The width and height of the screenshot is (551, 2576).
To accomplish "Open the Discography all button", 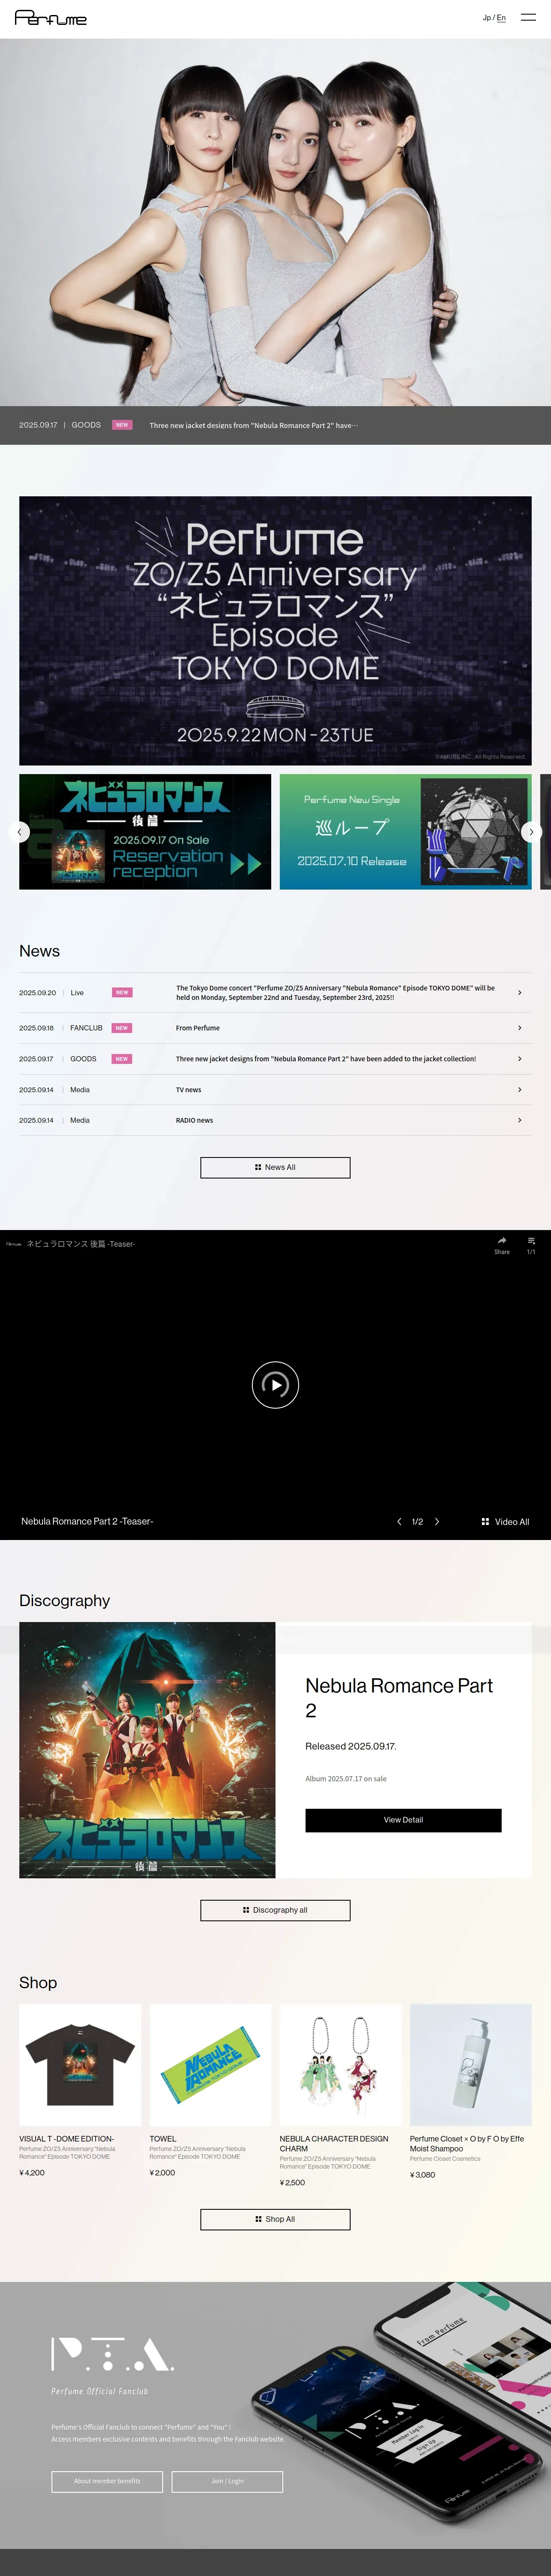I will click(275, 1910).
